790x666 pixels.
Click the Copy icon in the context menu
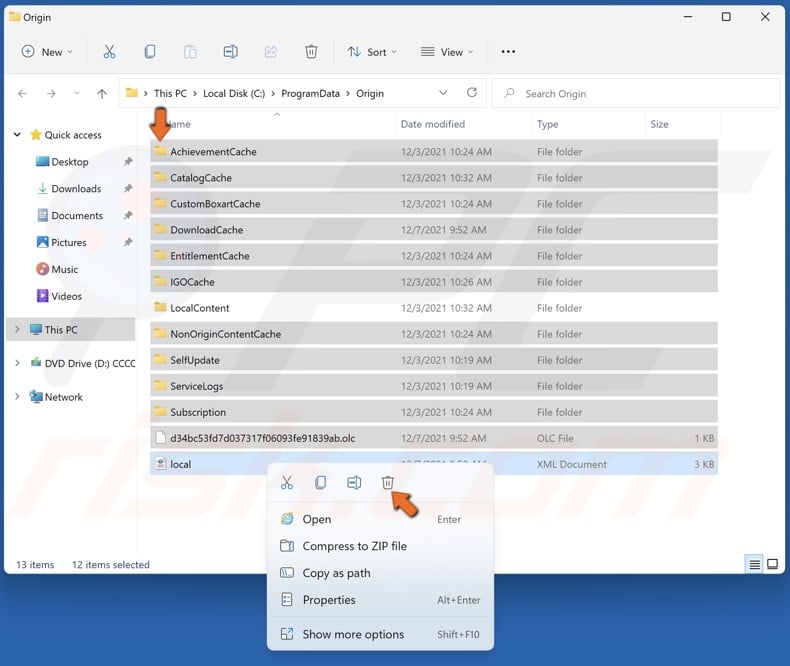click(x=320, y=483)
